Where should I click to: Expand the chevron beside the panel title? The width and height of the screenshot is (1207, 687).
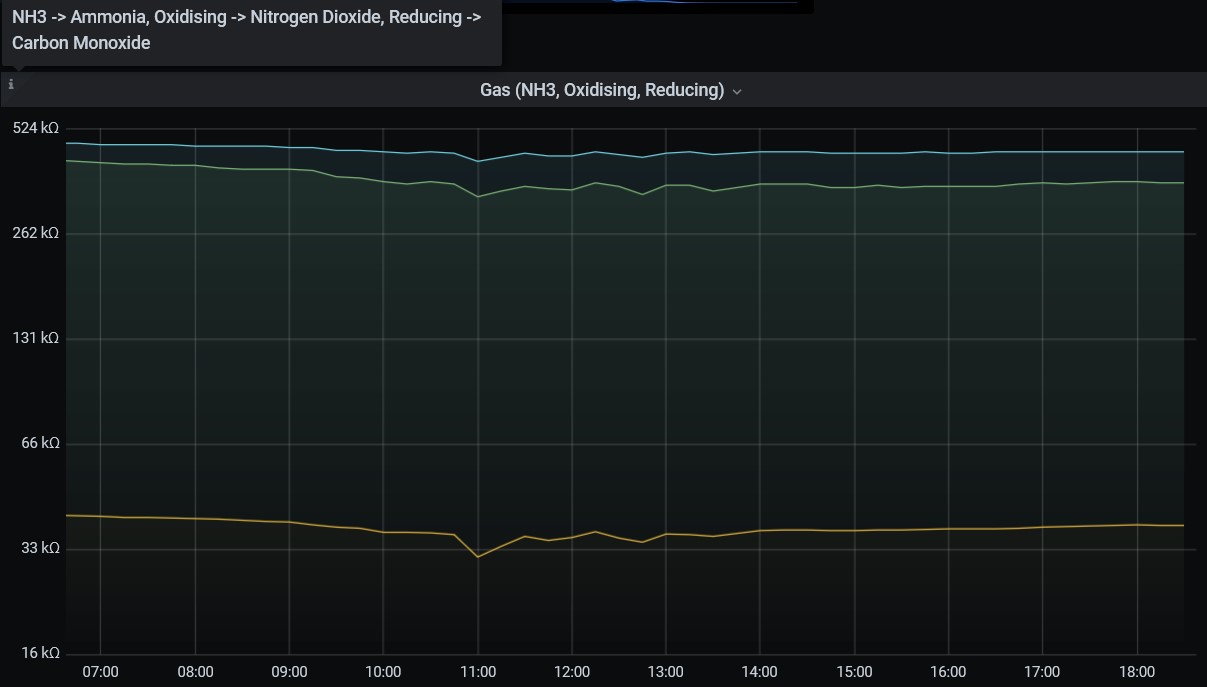pos(737,91)
